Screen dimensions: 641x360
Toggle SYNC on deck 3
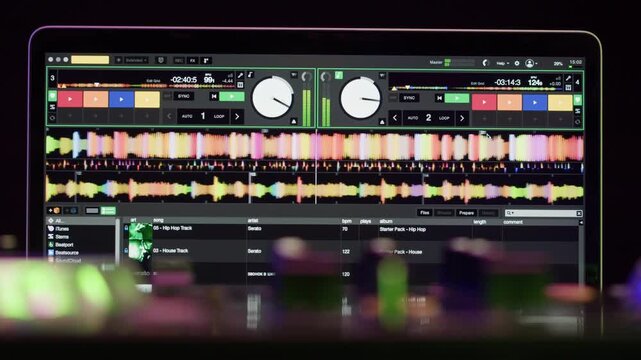[184, 96]
